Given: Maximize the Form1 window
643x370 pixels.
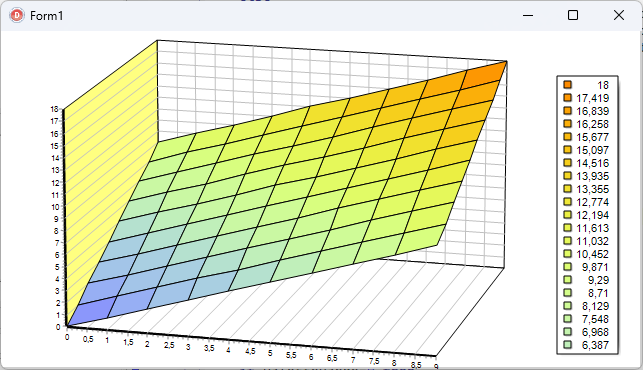Looking at the screenshot, I should point(573,15).
